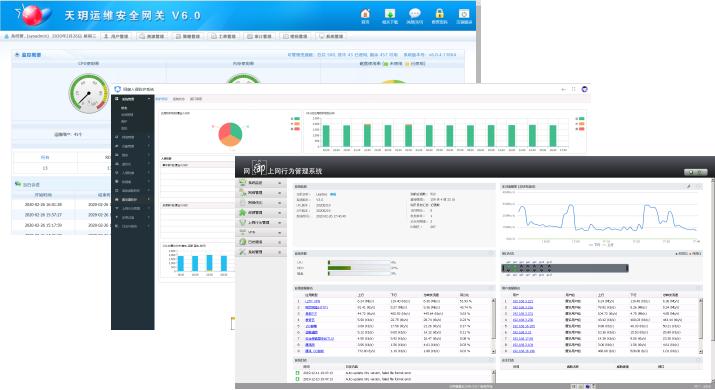This screenshot has height=390, width=715.
Task: Open 工单管理 menu in gateway toolbar
Action: pos(223,36)
